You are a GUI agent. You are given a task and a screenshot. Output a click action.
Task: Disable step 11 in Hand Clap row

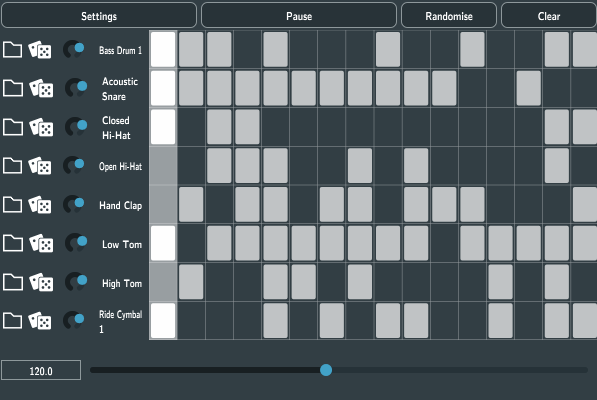(444, 204)
